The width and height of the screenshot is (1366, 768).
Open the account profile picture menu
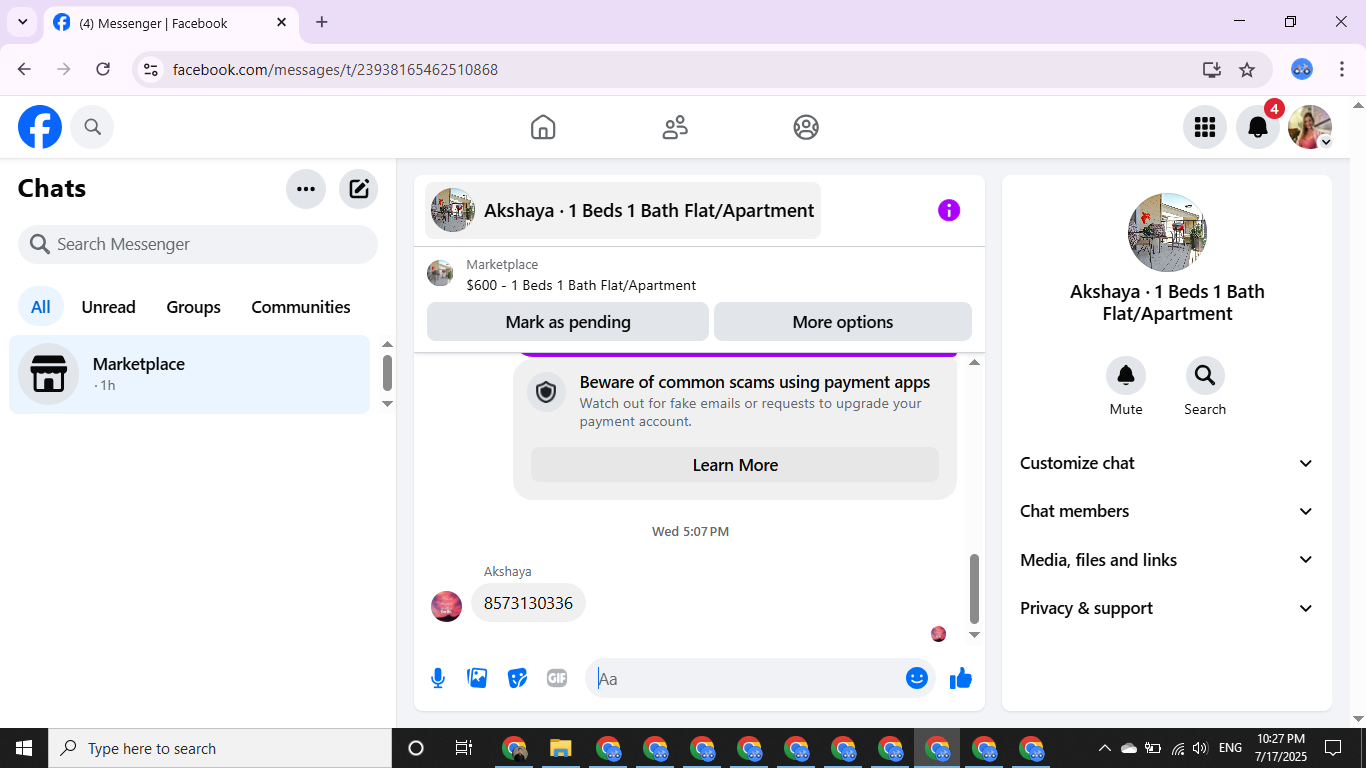pos(1310,127)
